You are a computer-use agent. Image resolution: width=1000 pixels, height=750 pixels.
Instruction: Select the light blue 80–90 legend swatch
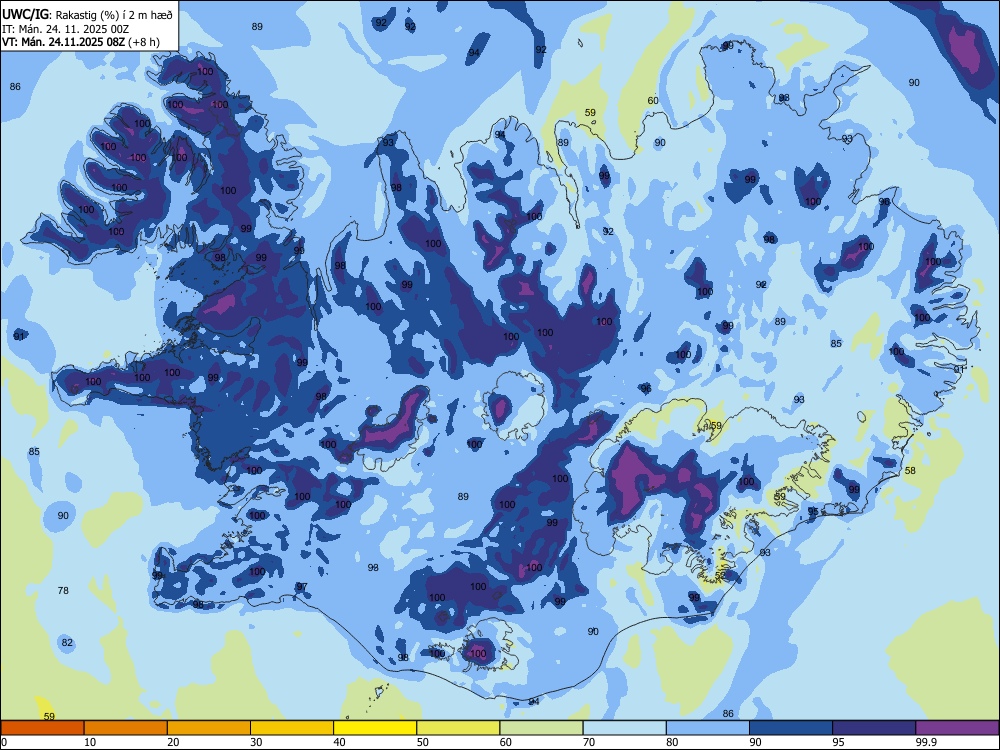[707, 728]
